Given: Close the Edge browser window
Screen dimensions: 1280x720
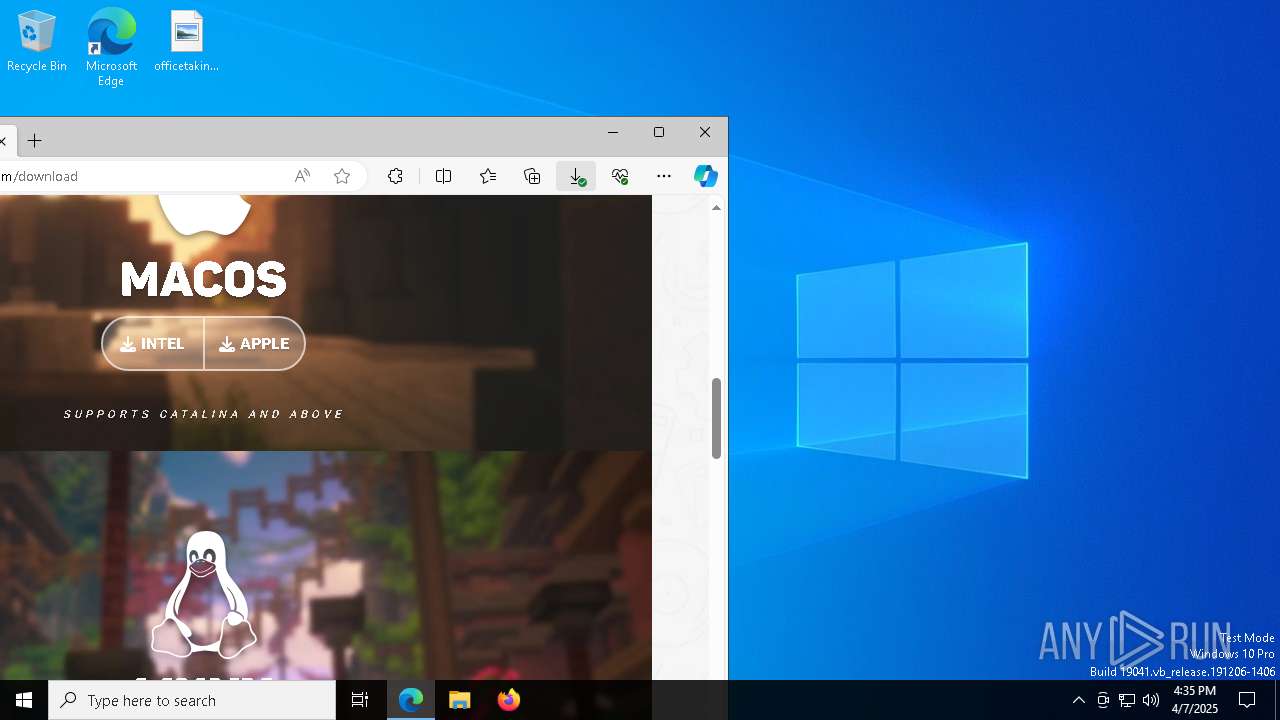Looking at the screenshot, I should tap(705, 132).
